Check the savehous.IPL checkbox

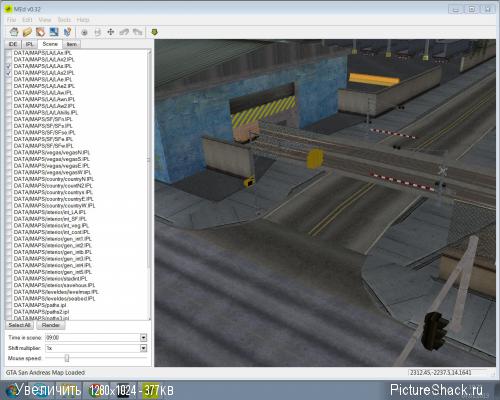pos(9,285)
